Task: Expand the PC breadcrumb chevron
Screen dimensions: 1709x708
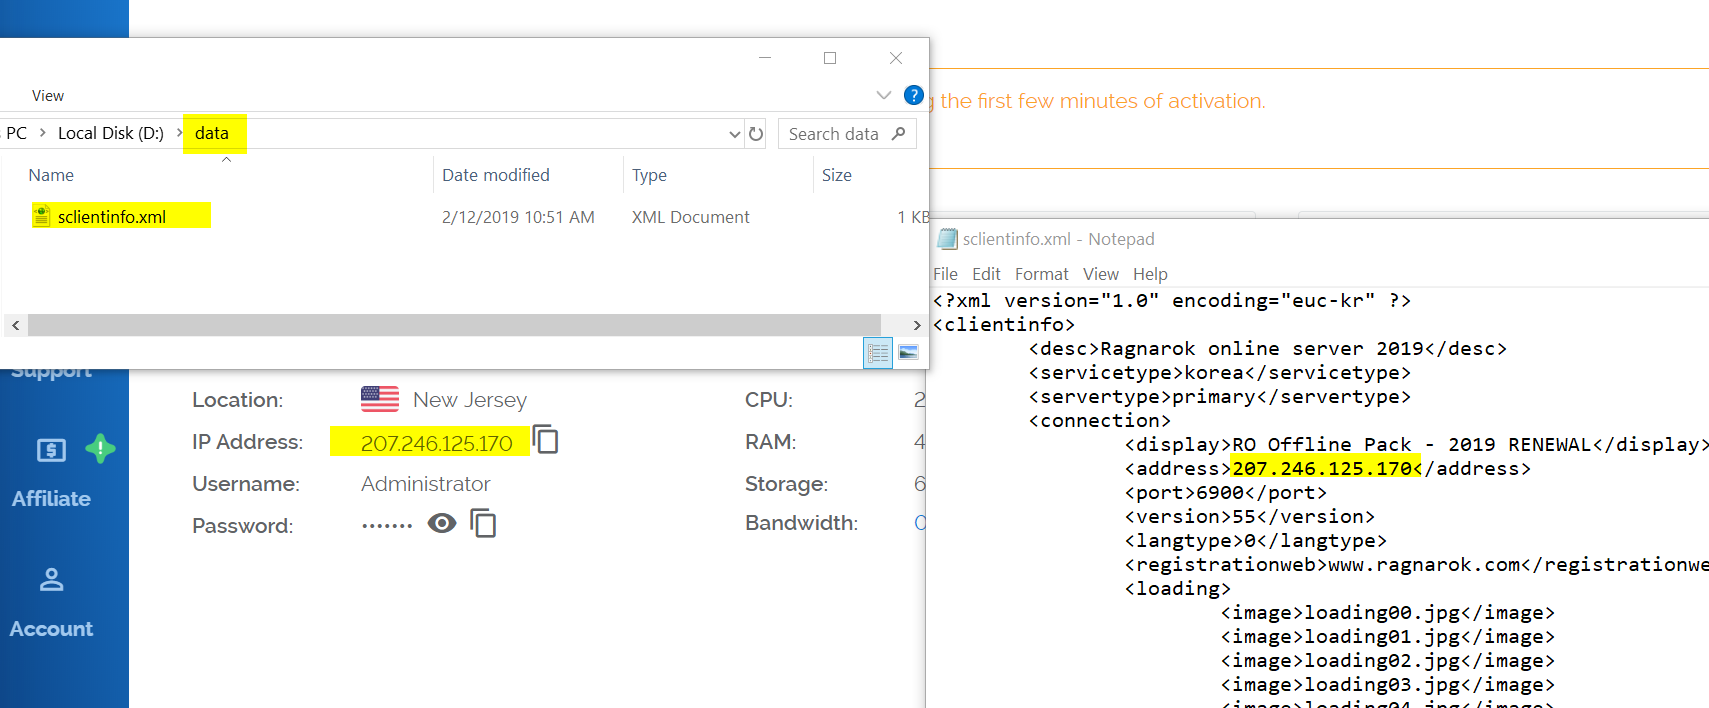Action: tap(42, 133)
